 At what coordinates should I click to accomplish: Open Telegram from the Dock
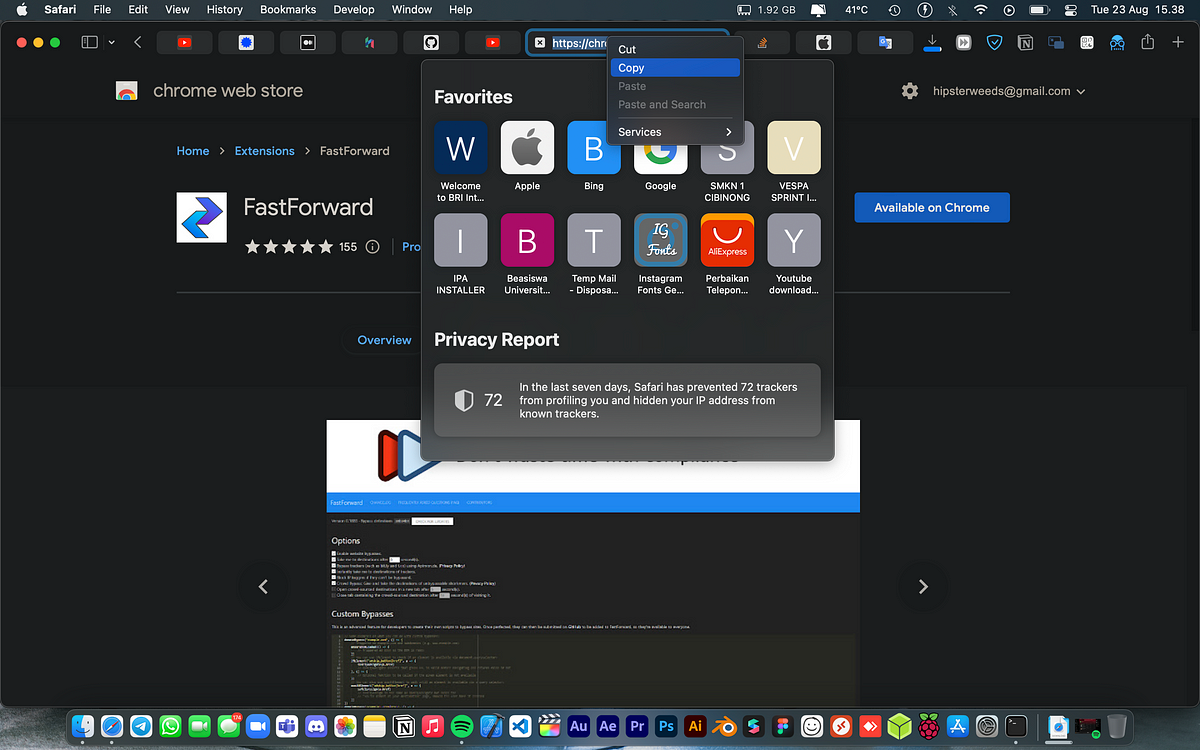(x=142, y=726)
